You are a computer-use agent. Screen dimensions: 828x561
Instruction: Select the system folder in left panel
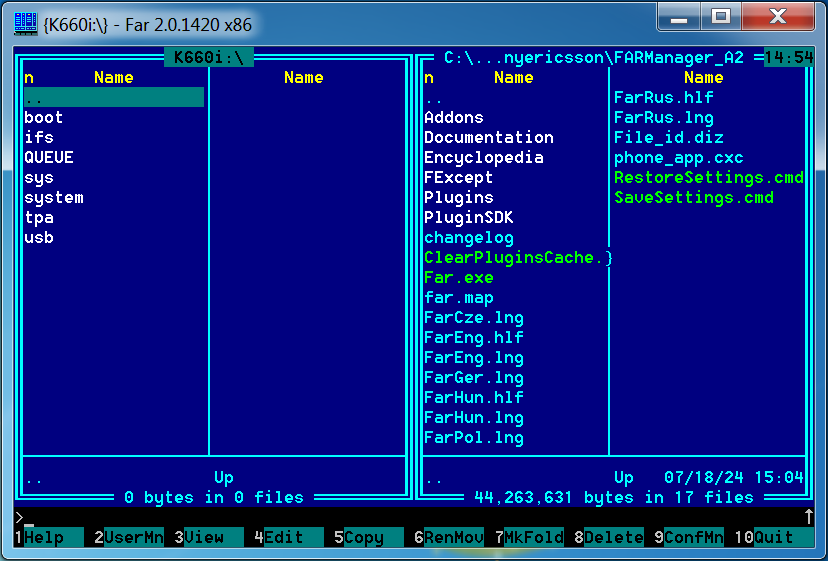[x=54, y=198]
